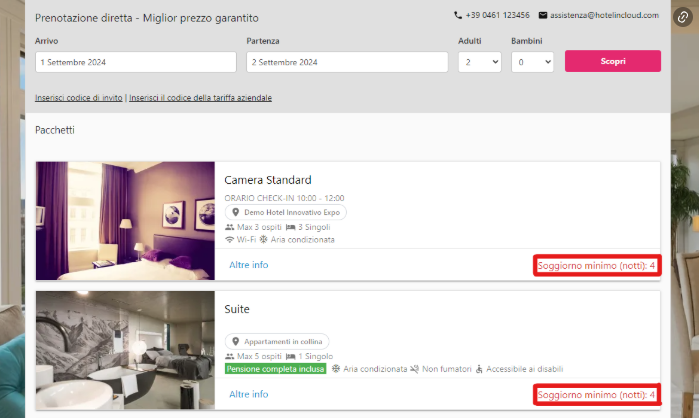Click the phone icon next to +39 0461 123456
The image size is (699, 418).
click(458, 16)
